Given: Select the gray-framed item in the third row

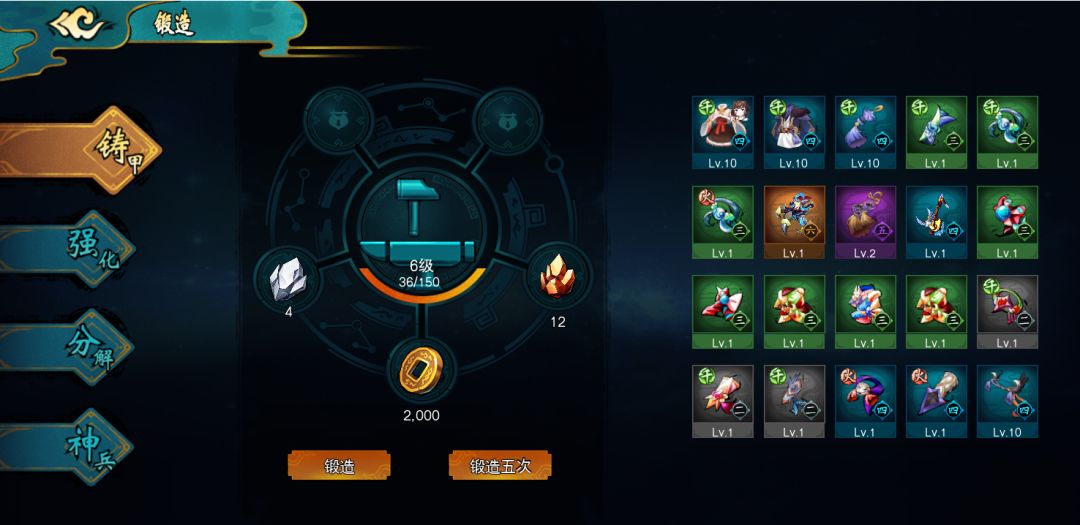Looking at the screenshot, I should 1007,311.
